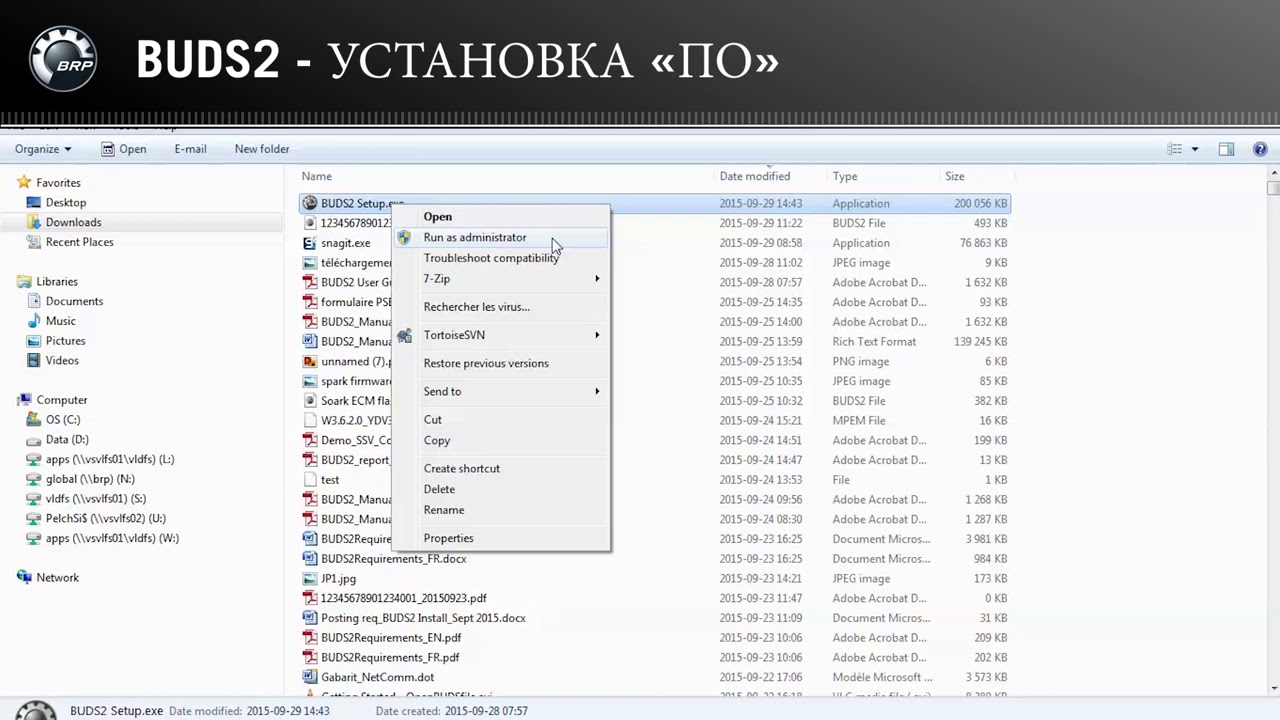
Task: Open Properties from the context menu
Action: click(x=500, y=538)
